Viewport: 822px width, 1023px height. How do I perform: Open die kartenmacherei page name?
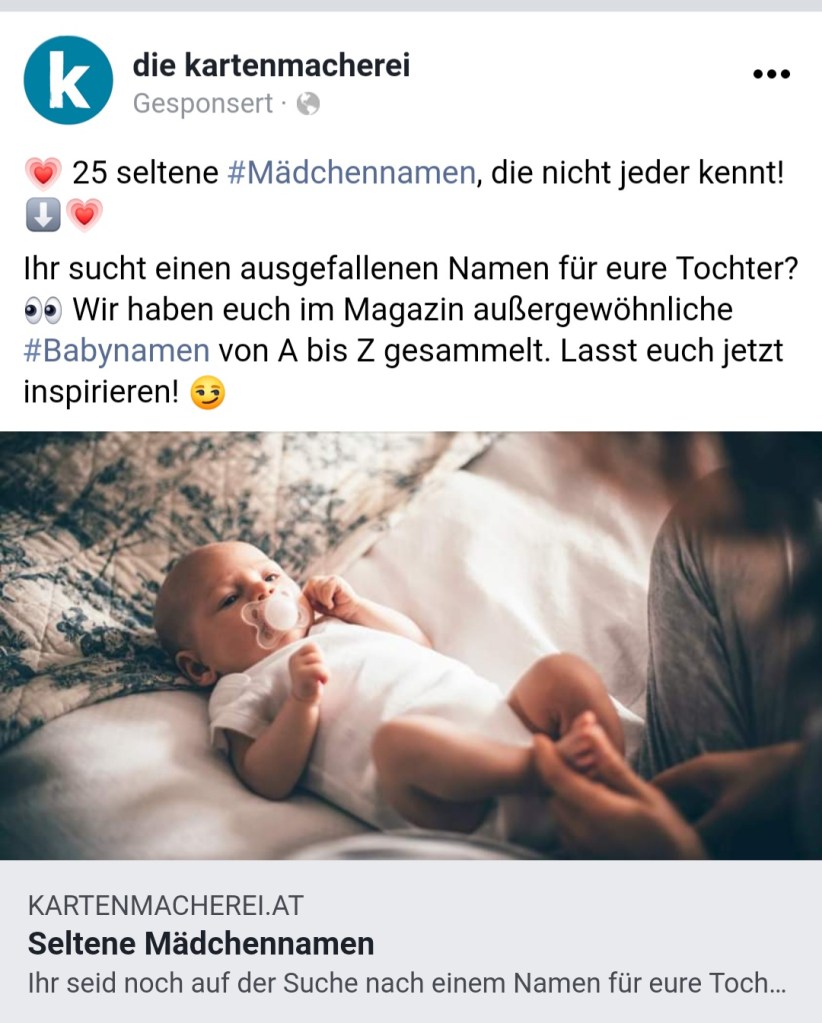(x=271, y=65)
